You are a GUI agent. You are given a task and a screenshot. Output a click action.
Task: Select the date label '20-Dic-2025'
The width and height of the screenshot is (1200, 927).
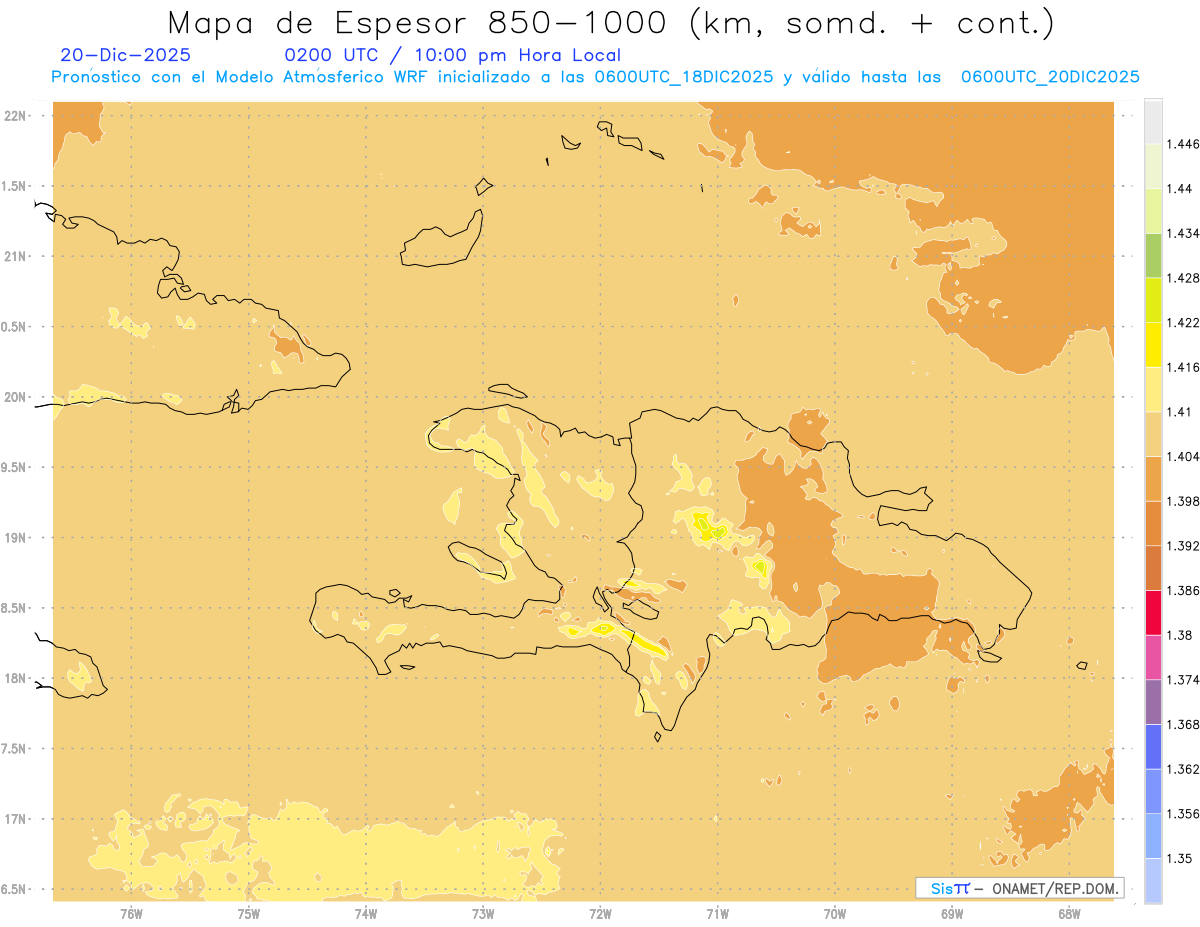click(125, 55)
